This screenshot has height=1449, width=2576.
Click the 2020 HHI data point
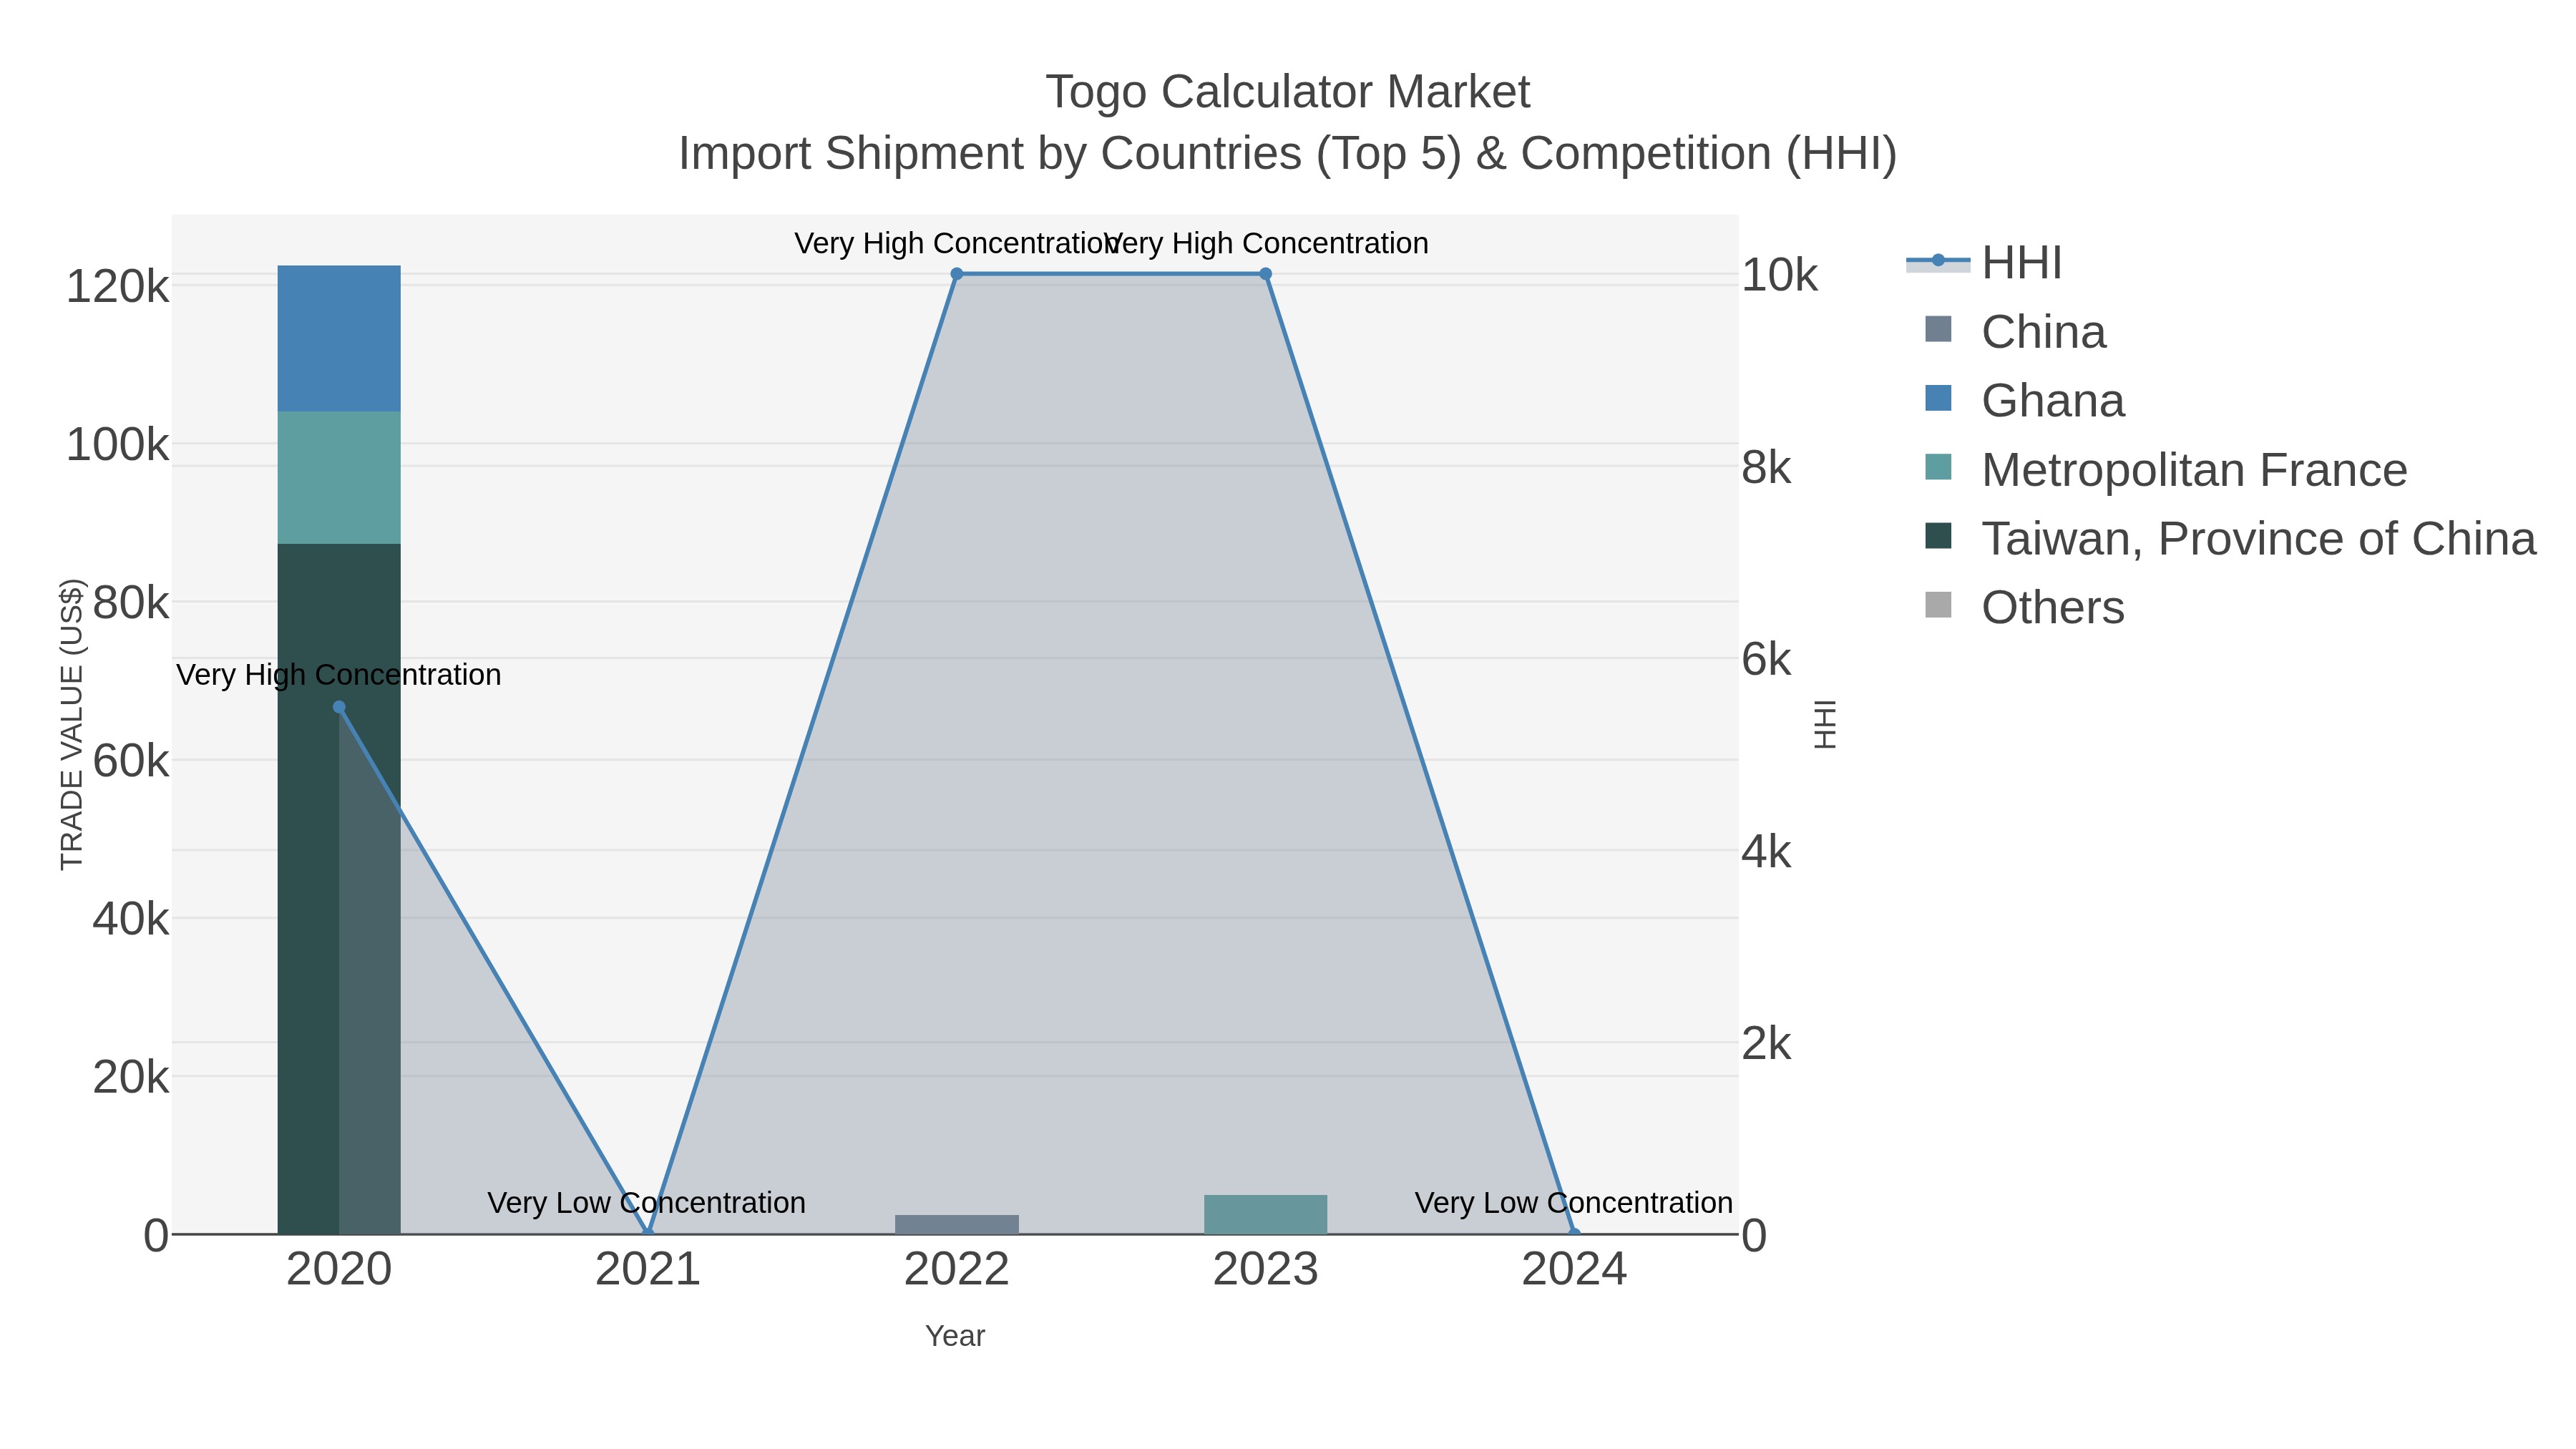coord(339,707)
